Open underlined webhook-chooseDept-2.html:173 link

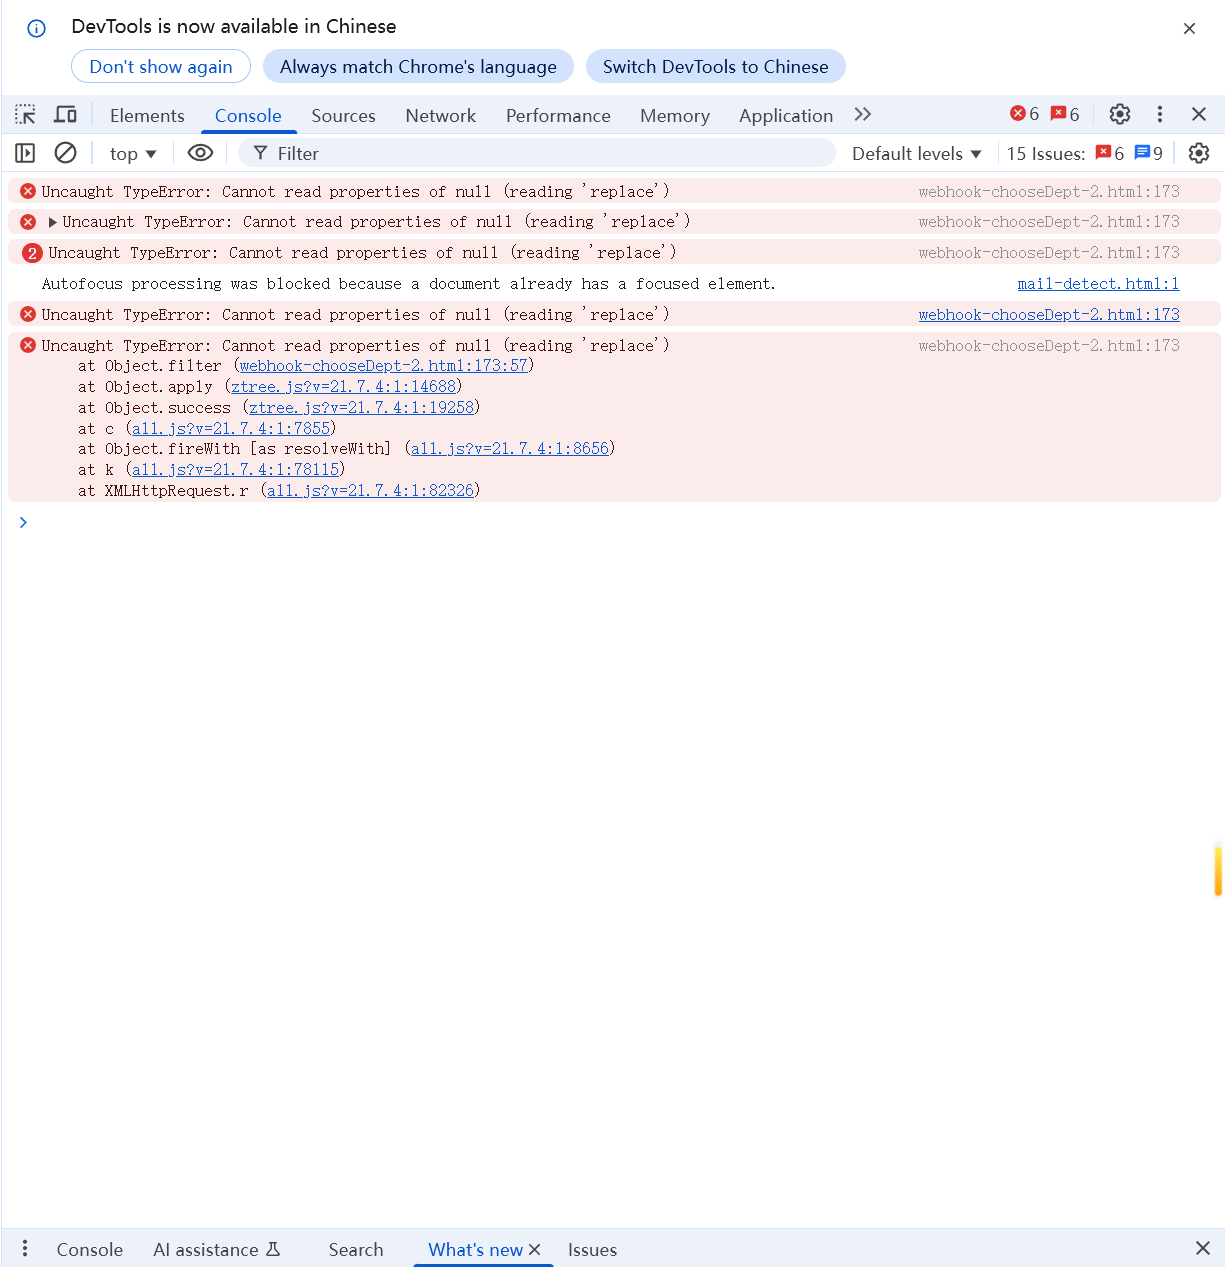(1049, 315)
